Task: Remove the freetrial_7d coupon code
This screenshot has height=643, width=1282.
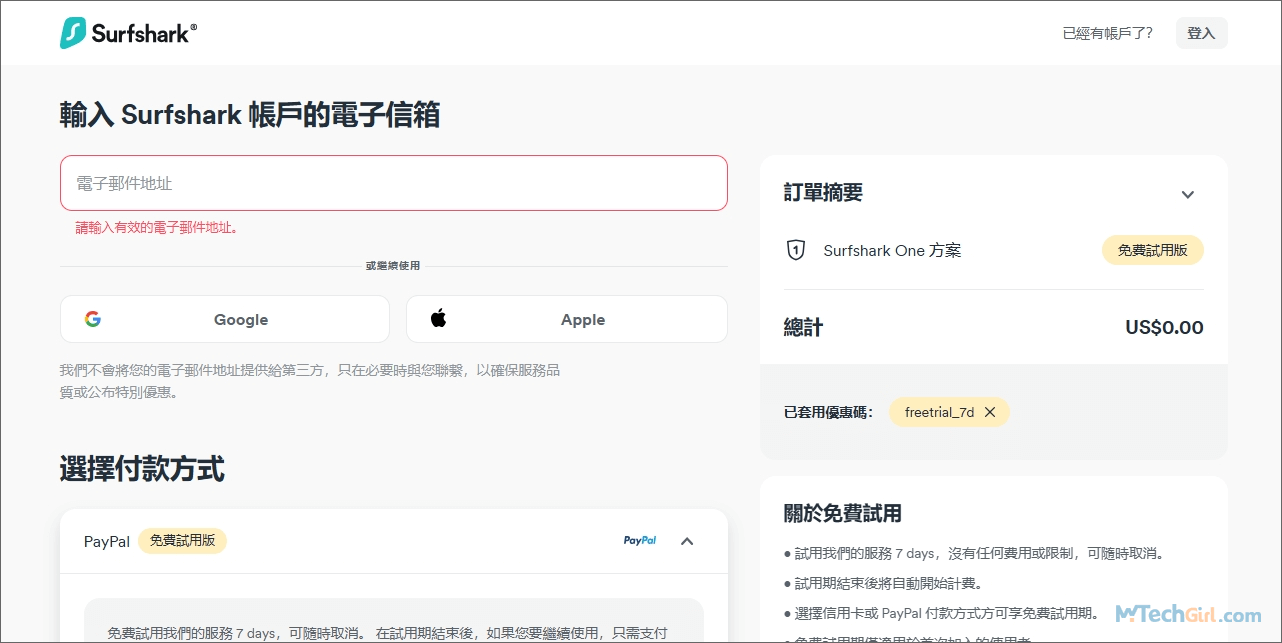Action: coord(990,412)
